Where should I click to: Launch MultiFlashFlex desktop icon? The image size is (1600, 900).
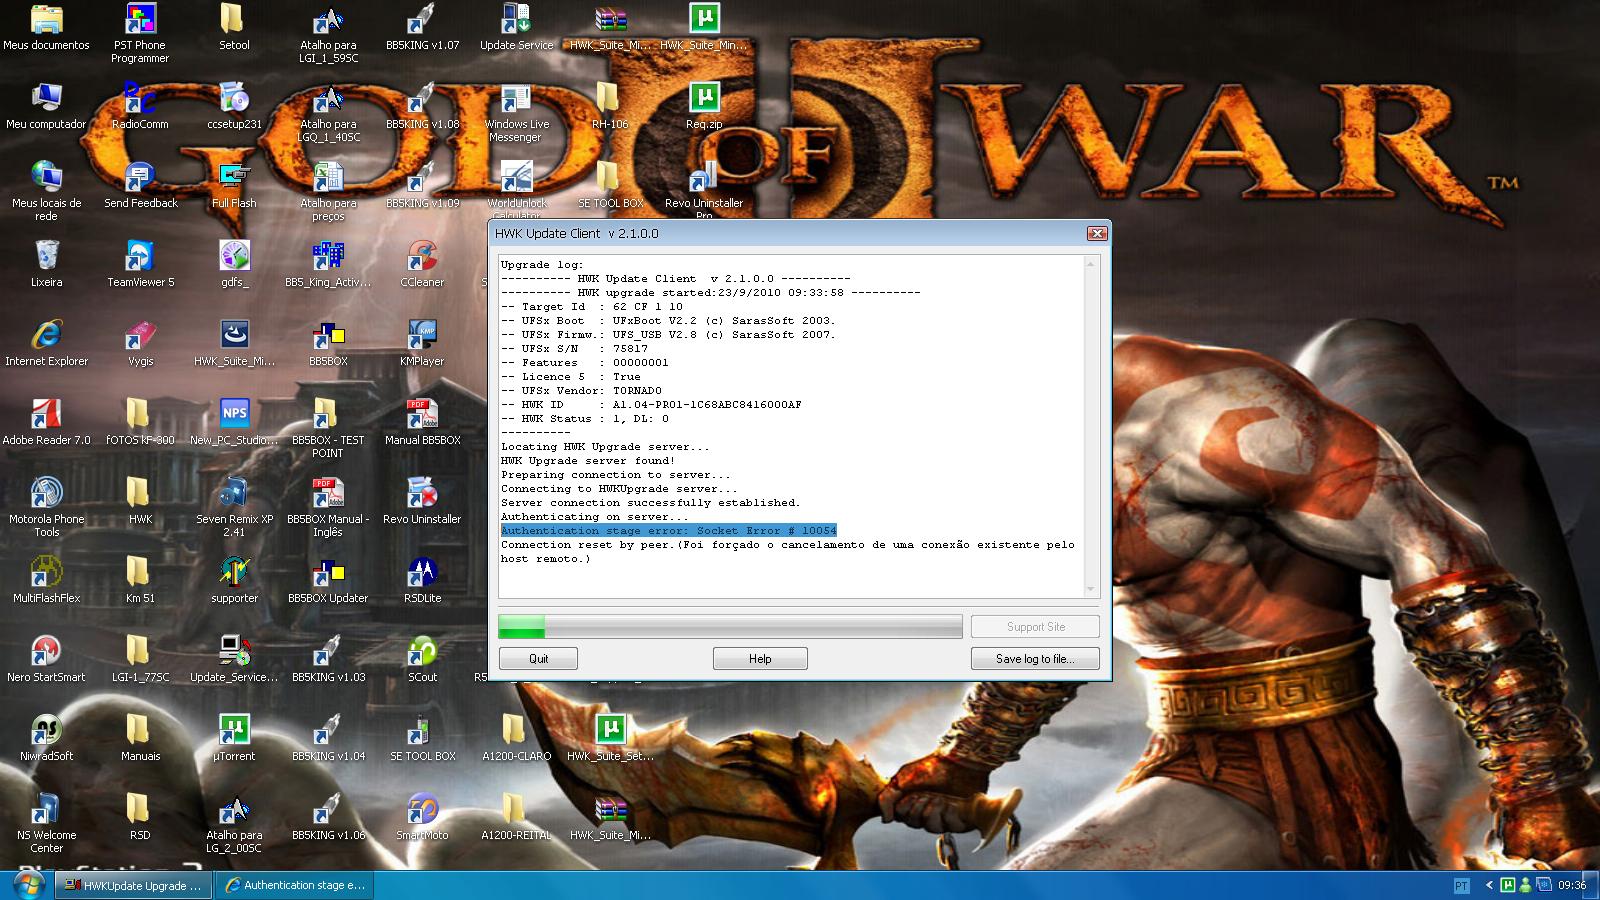coord(46,580)
